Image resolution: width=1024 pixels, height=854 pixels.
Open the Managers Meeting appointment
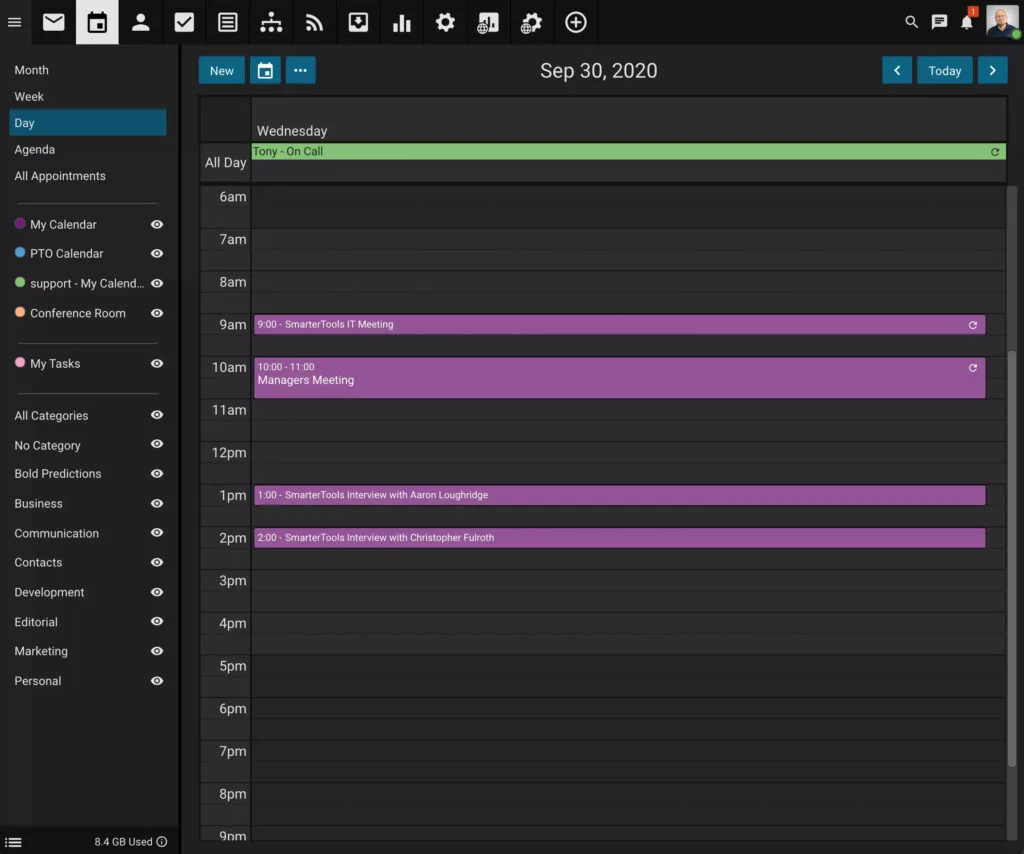[618, 378]
